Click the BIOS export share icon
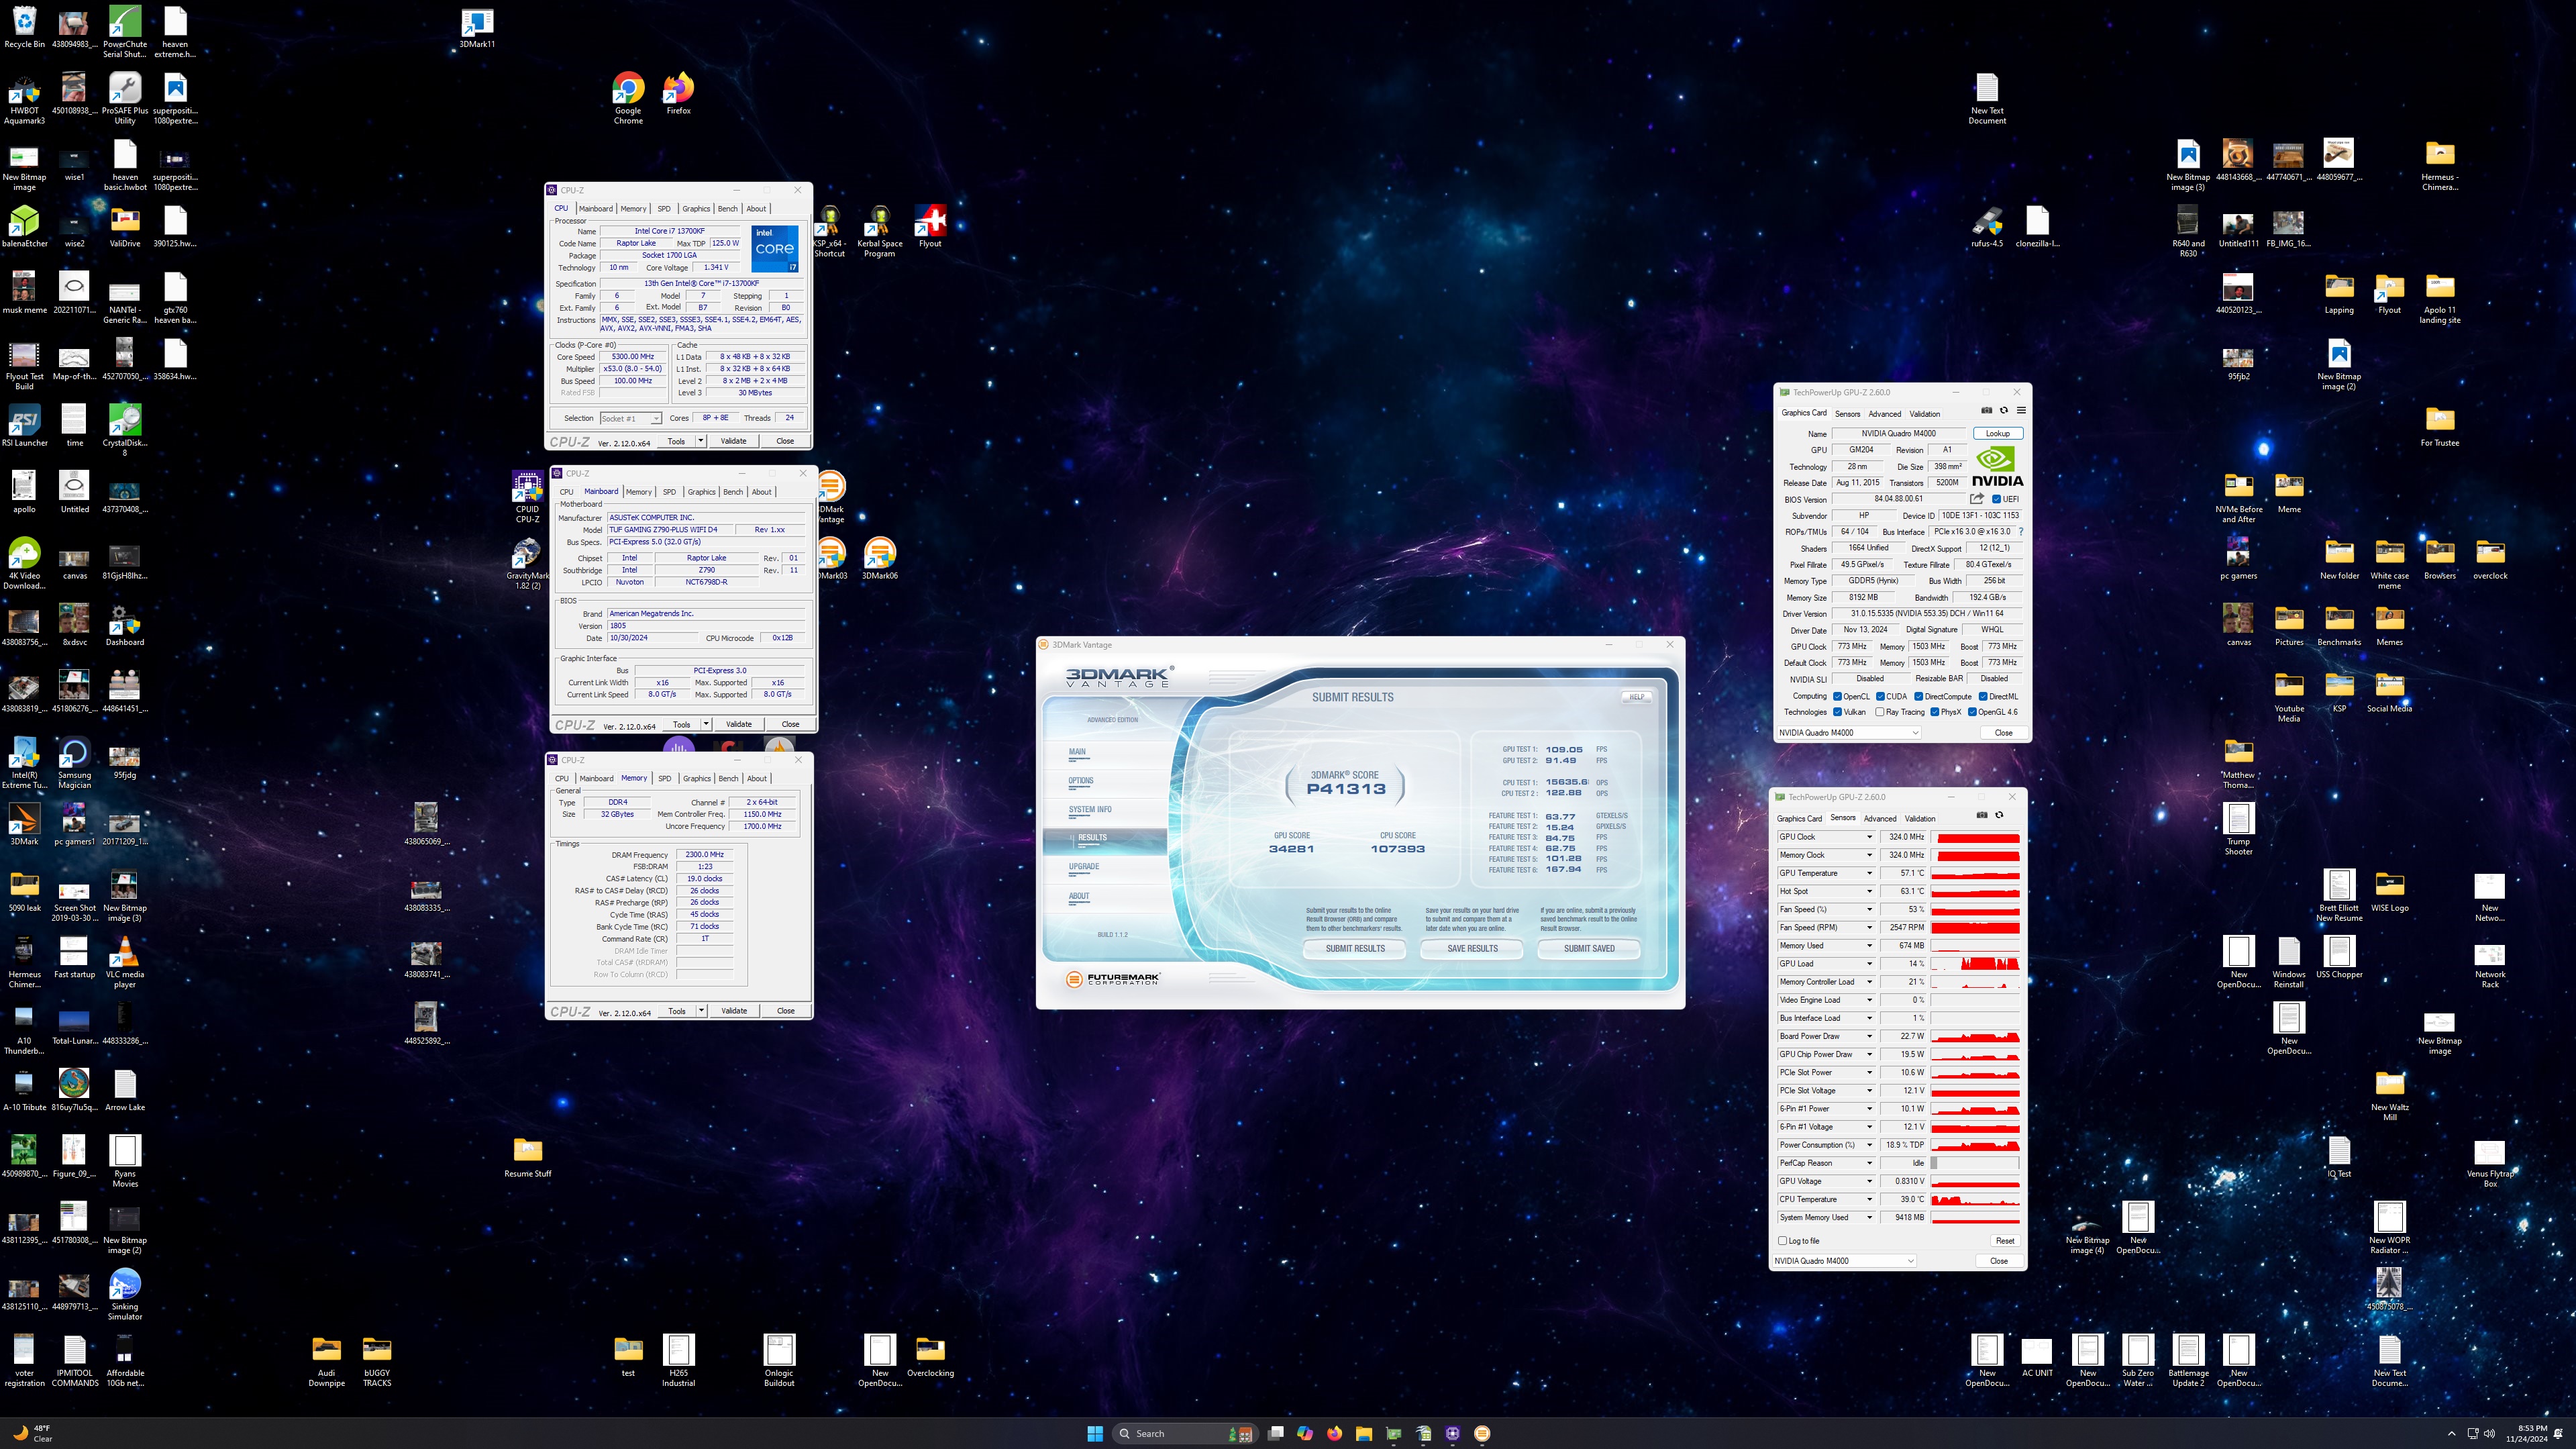This screenshot has width=2576, height=1449. (1977, 499)
